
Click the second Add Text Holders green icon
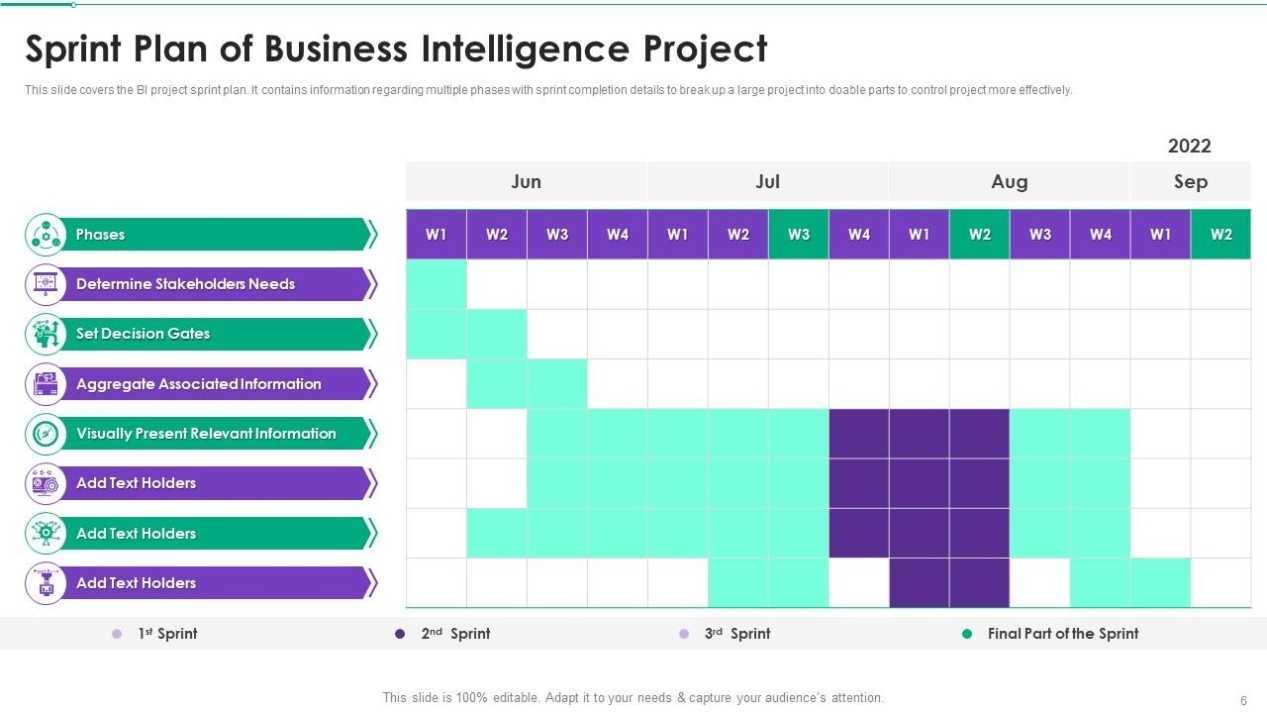pos(45,533)
